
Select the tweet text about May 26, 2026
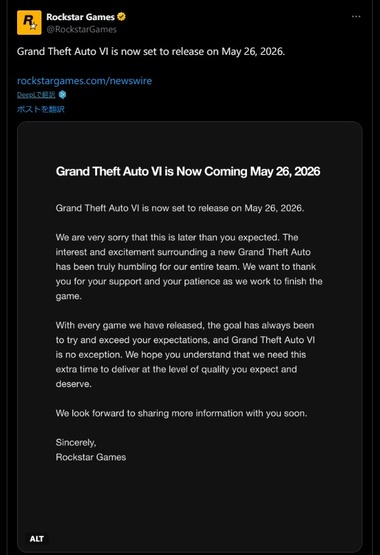(x=151, y=52)
